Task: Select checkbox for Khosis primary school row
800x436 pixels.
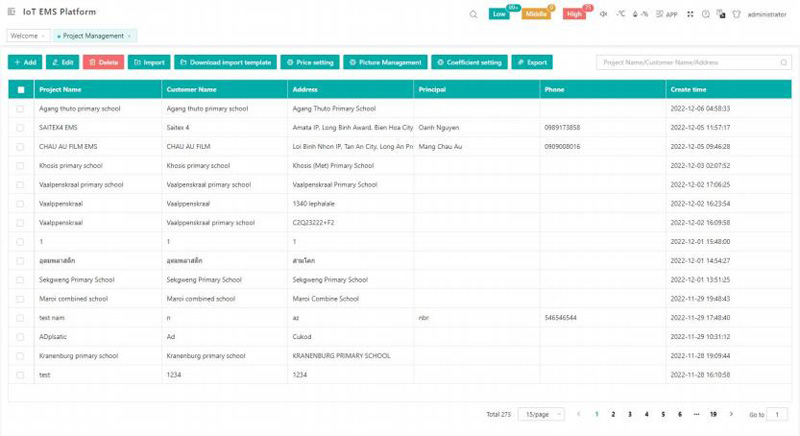Action: pos(21,165)
